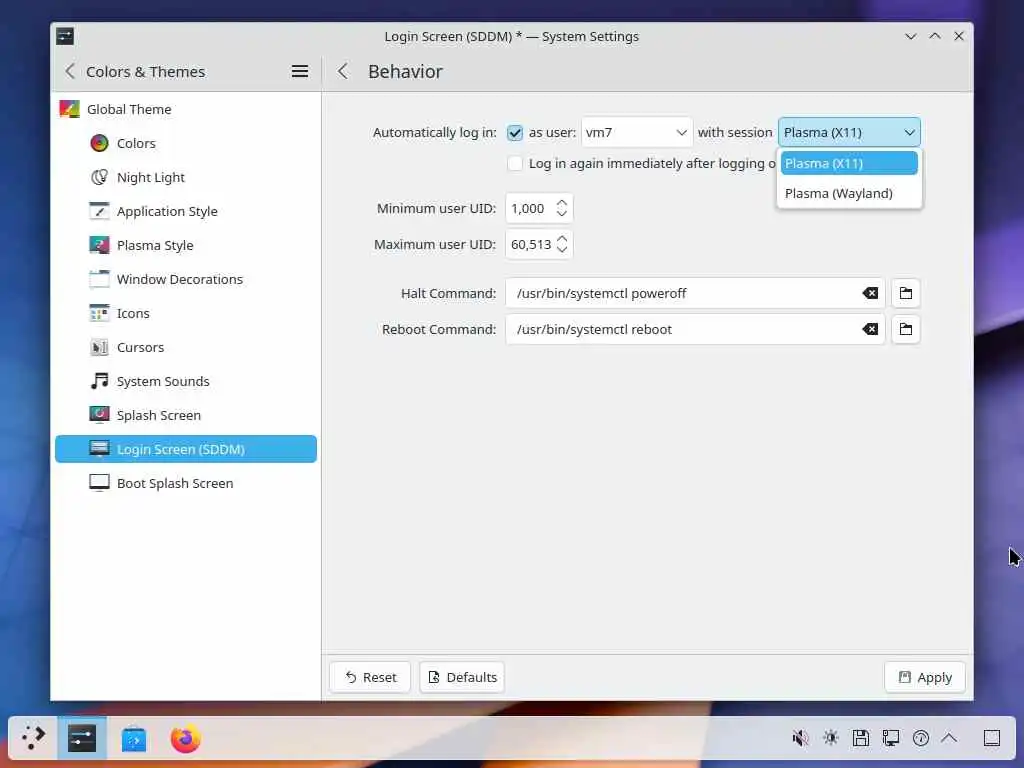Image resolution: width=1024 pixels, height=768 pixels.
Task: Launch Discover from the taskbar
Action: point(134,739)
